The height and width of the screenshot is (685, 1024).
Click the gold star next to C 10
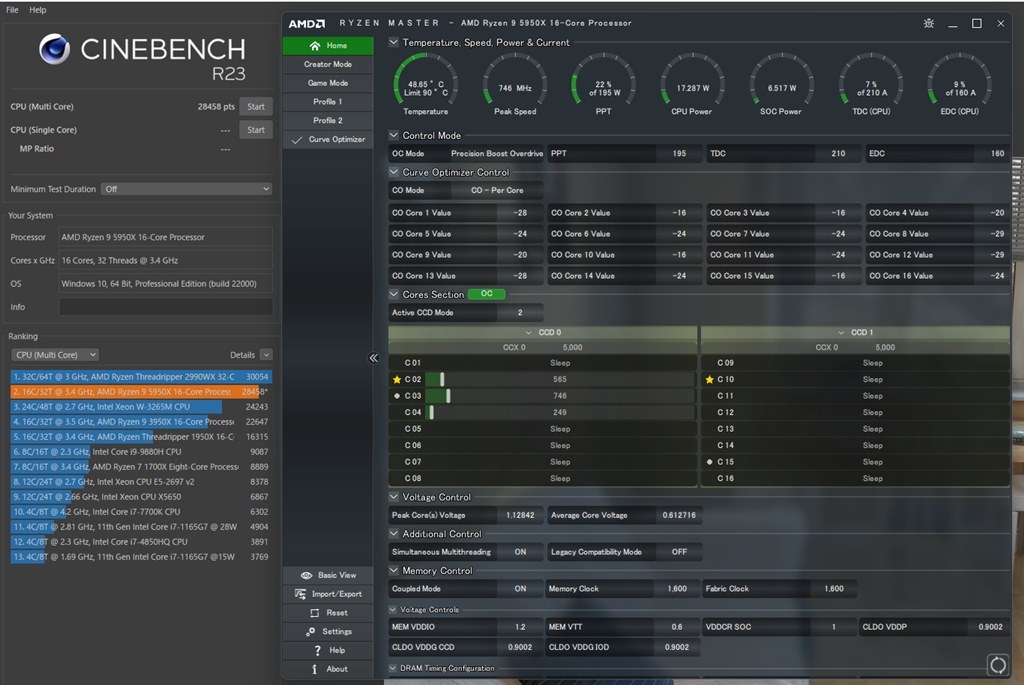click(x=709, y=379)
